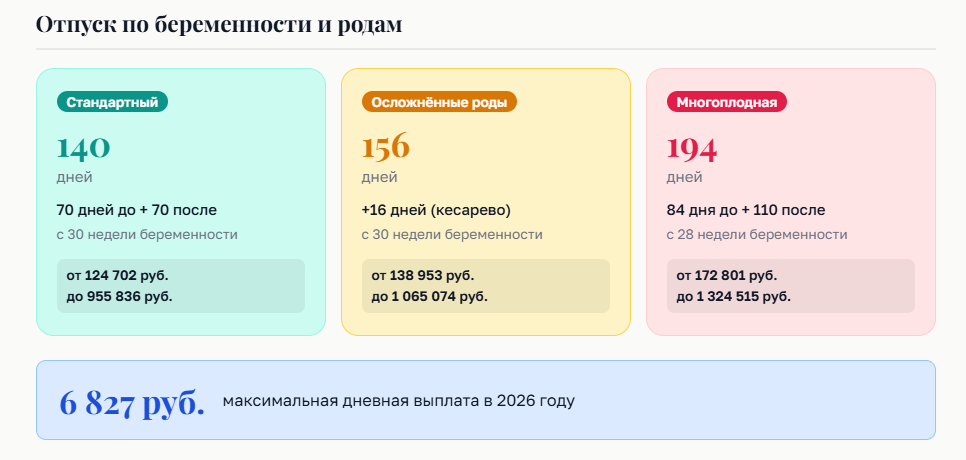This screenshot has width=966, height=460.
Task: Click the "до 955 836 руб." amount
Action: click(x=119, y=296)
